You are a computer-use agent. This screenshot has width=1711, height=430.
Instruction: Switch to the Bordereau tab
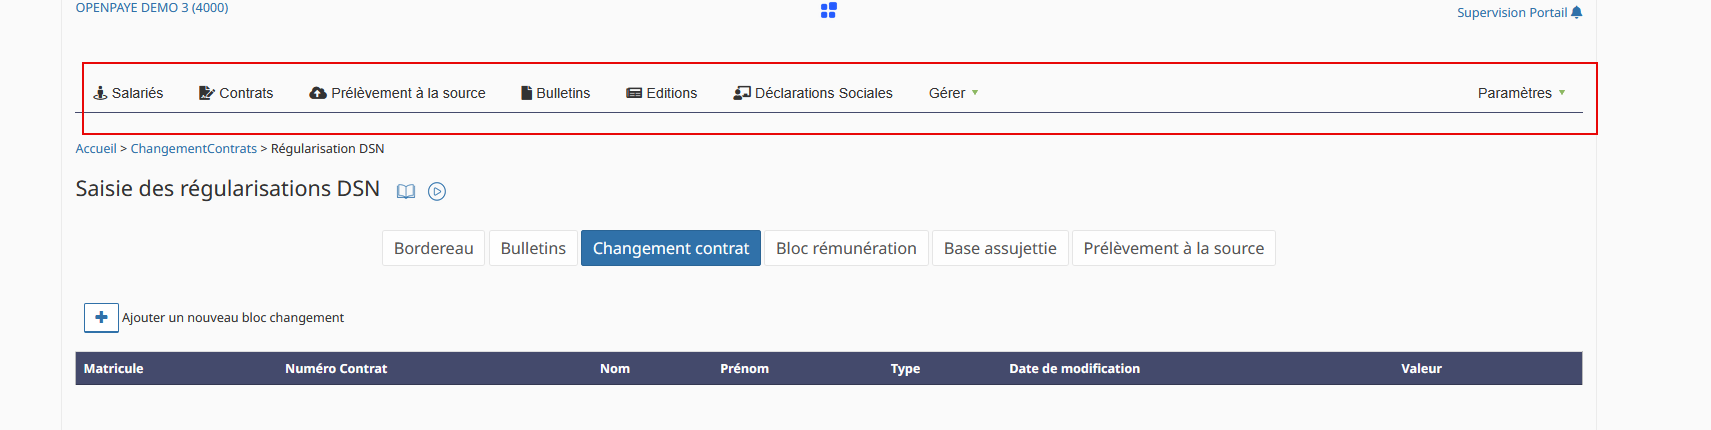point(434,248)
